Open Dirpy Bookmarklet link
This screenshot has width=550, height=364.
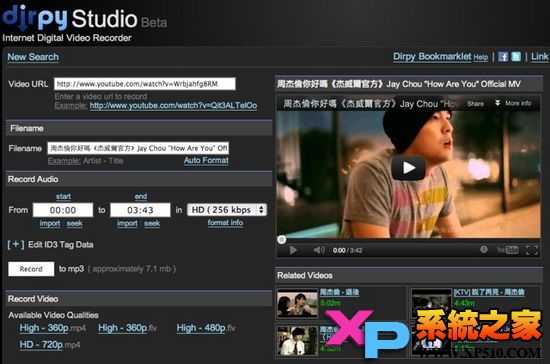(432, 56)
